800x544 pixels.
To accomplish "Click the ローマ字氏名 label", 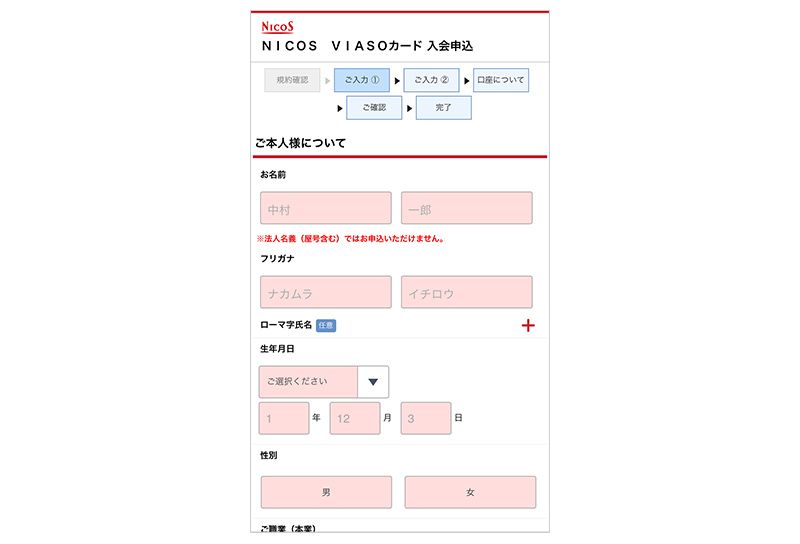I will 286,325.
